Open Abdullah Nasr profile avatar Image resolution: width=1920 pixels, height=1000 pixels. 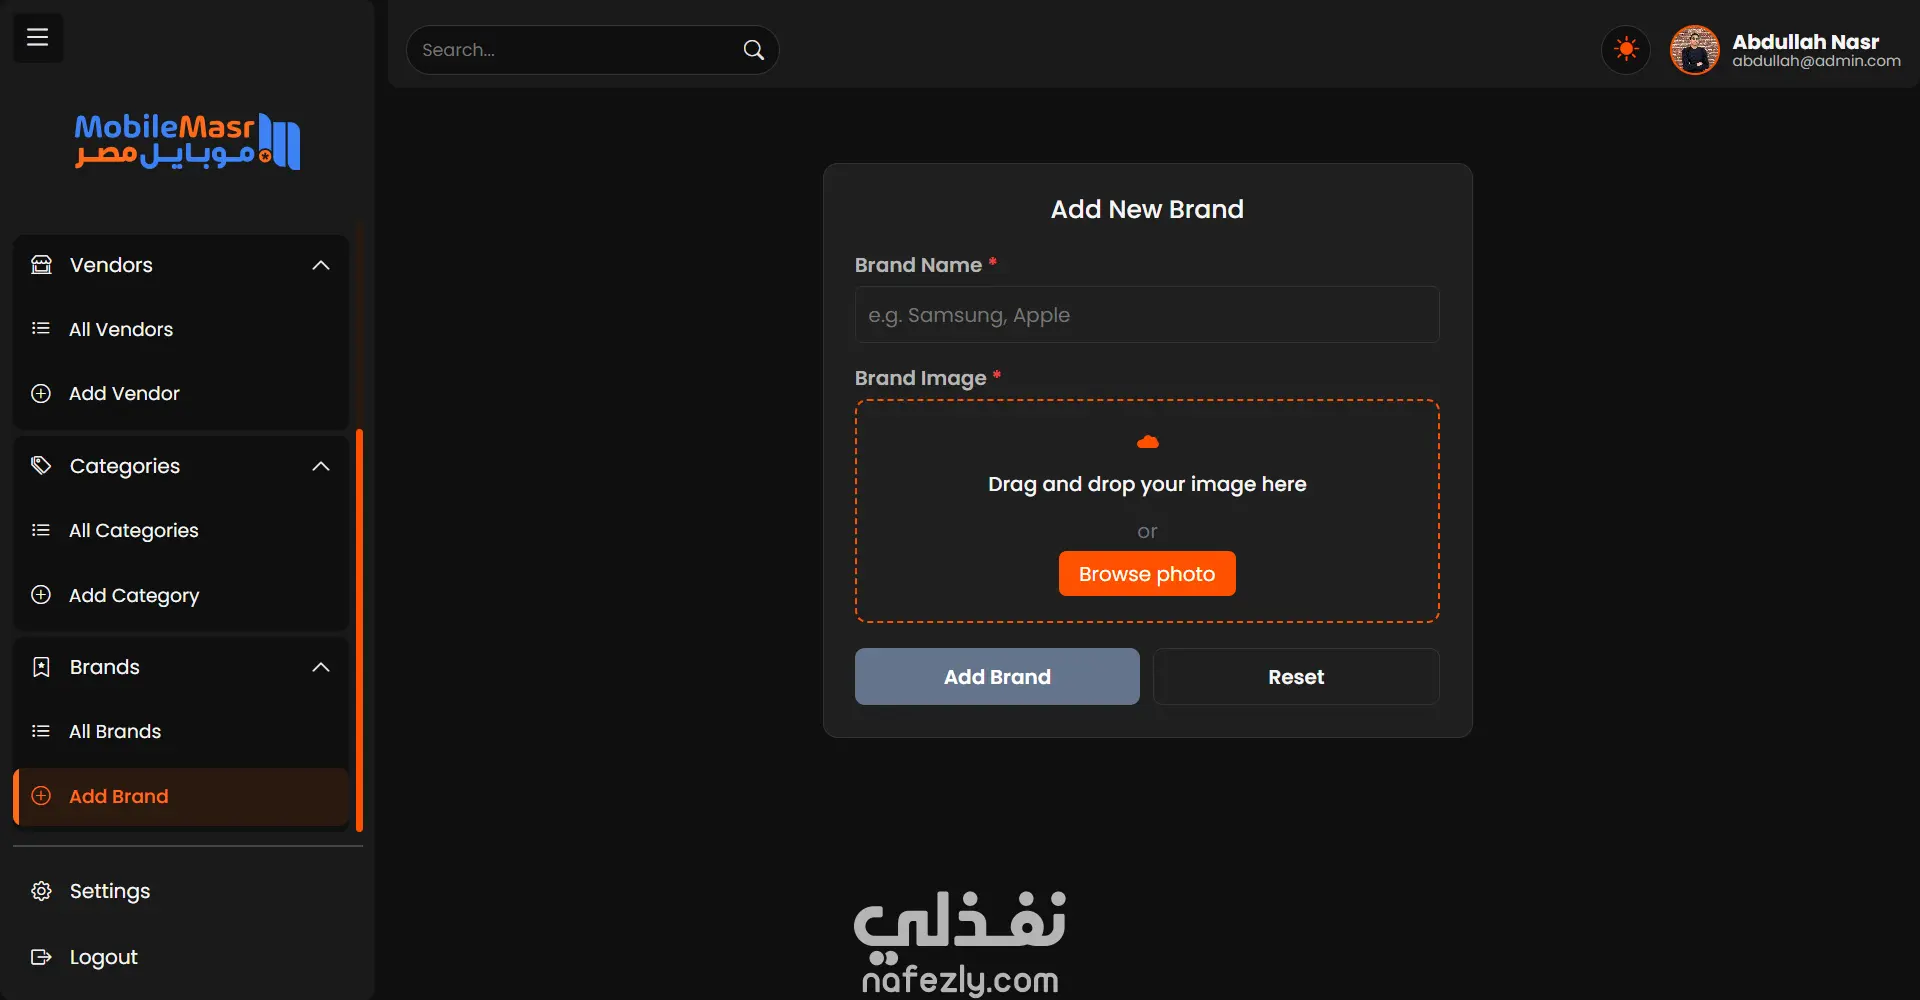[x=1694, y=50]
